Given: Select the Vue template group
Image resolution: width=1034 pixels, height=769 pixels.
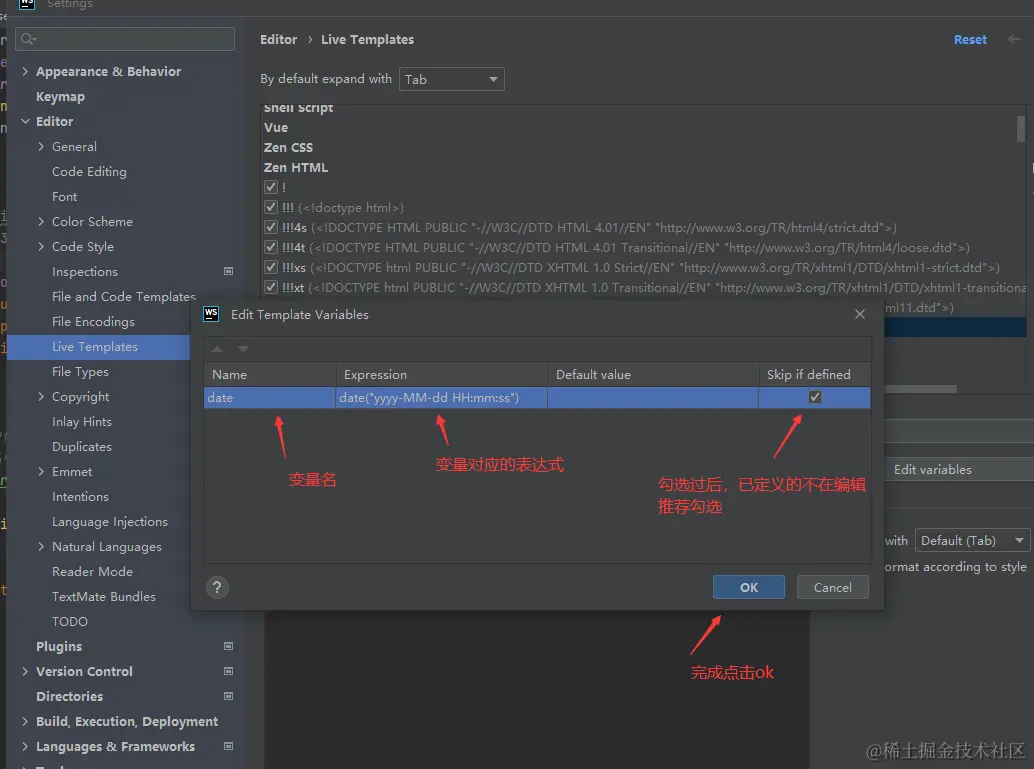Looking at the screenshot, I should click(x=276, y=128).
